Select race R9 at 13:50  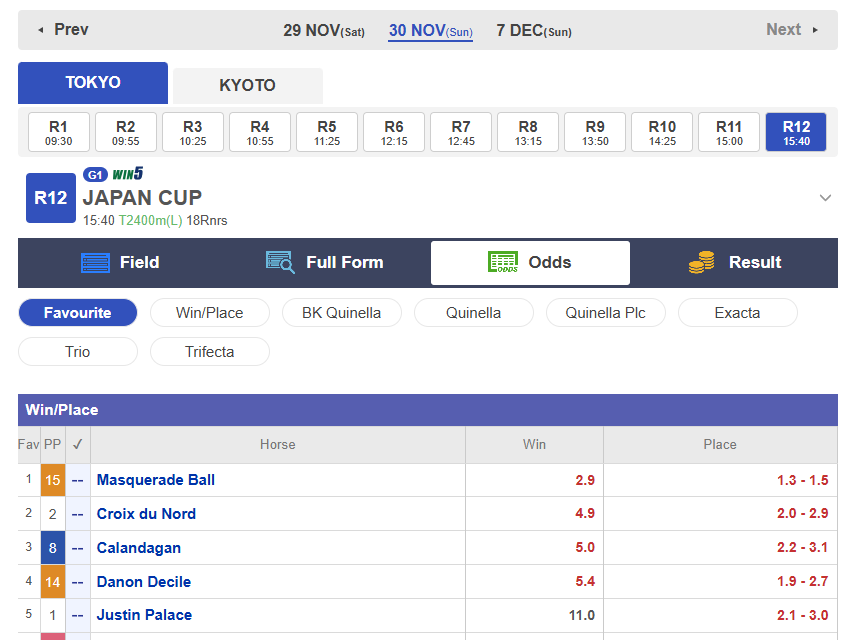point(595,132)
